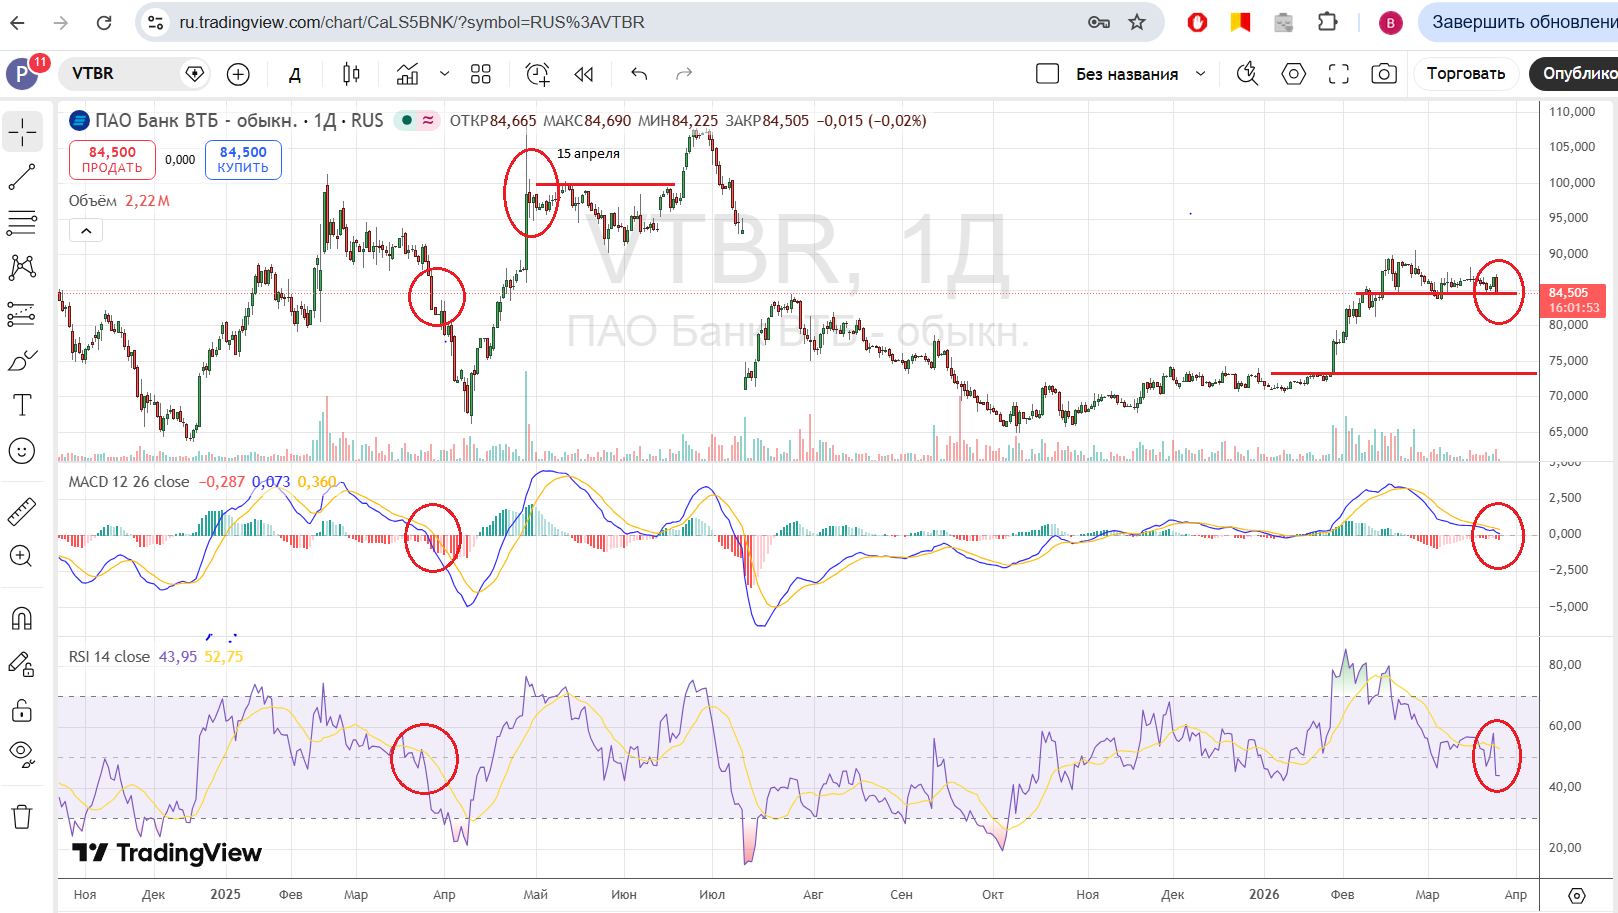Open the layout grid selector
This screenshot has height=913, width=1618.
pyautogui.click(x=481, y=74)
